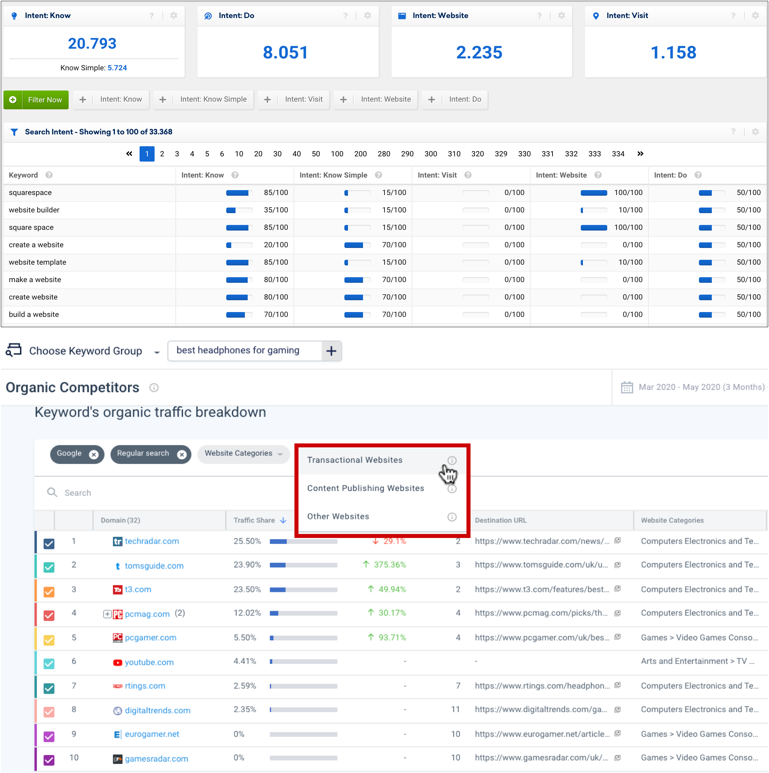Viewport: 769px width, 773px height.
Task: Click the Search Intent filter funnel icon
Action: [x=14, y=132]
